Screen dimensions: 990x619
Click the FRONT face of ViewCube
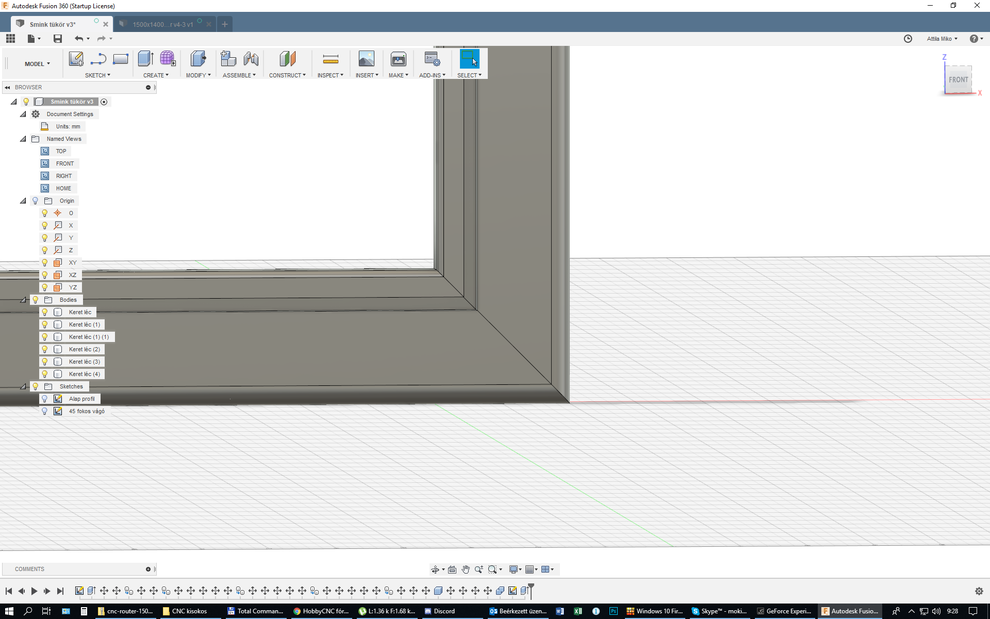tap(958, 80)
